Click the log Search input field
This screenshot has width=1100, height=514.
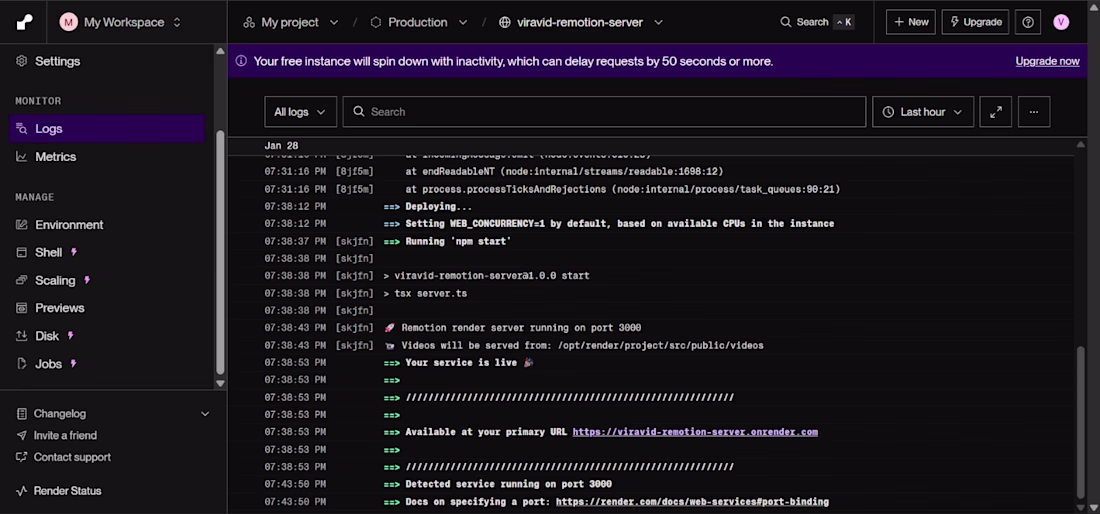604,111
